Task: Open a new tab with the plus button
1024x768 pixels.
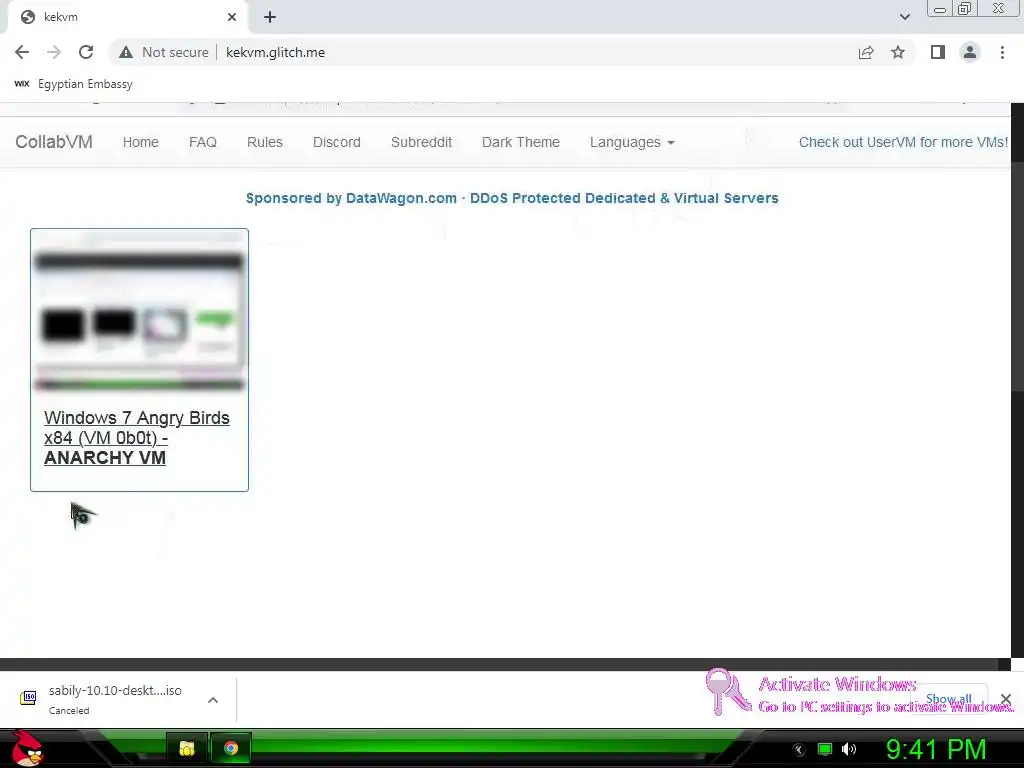Action: 270,17
